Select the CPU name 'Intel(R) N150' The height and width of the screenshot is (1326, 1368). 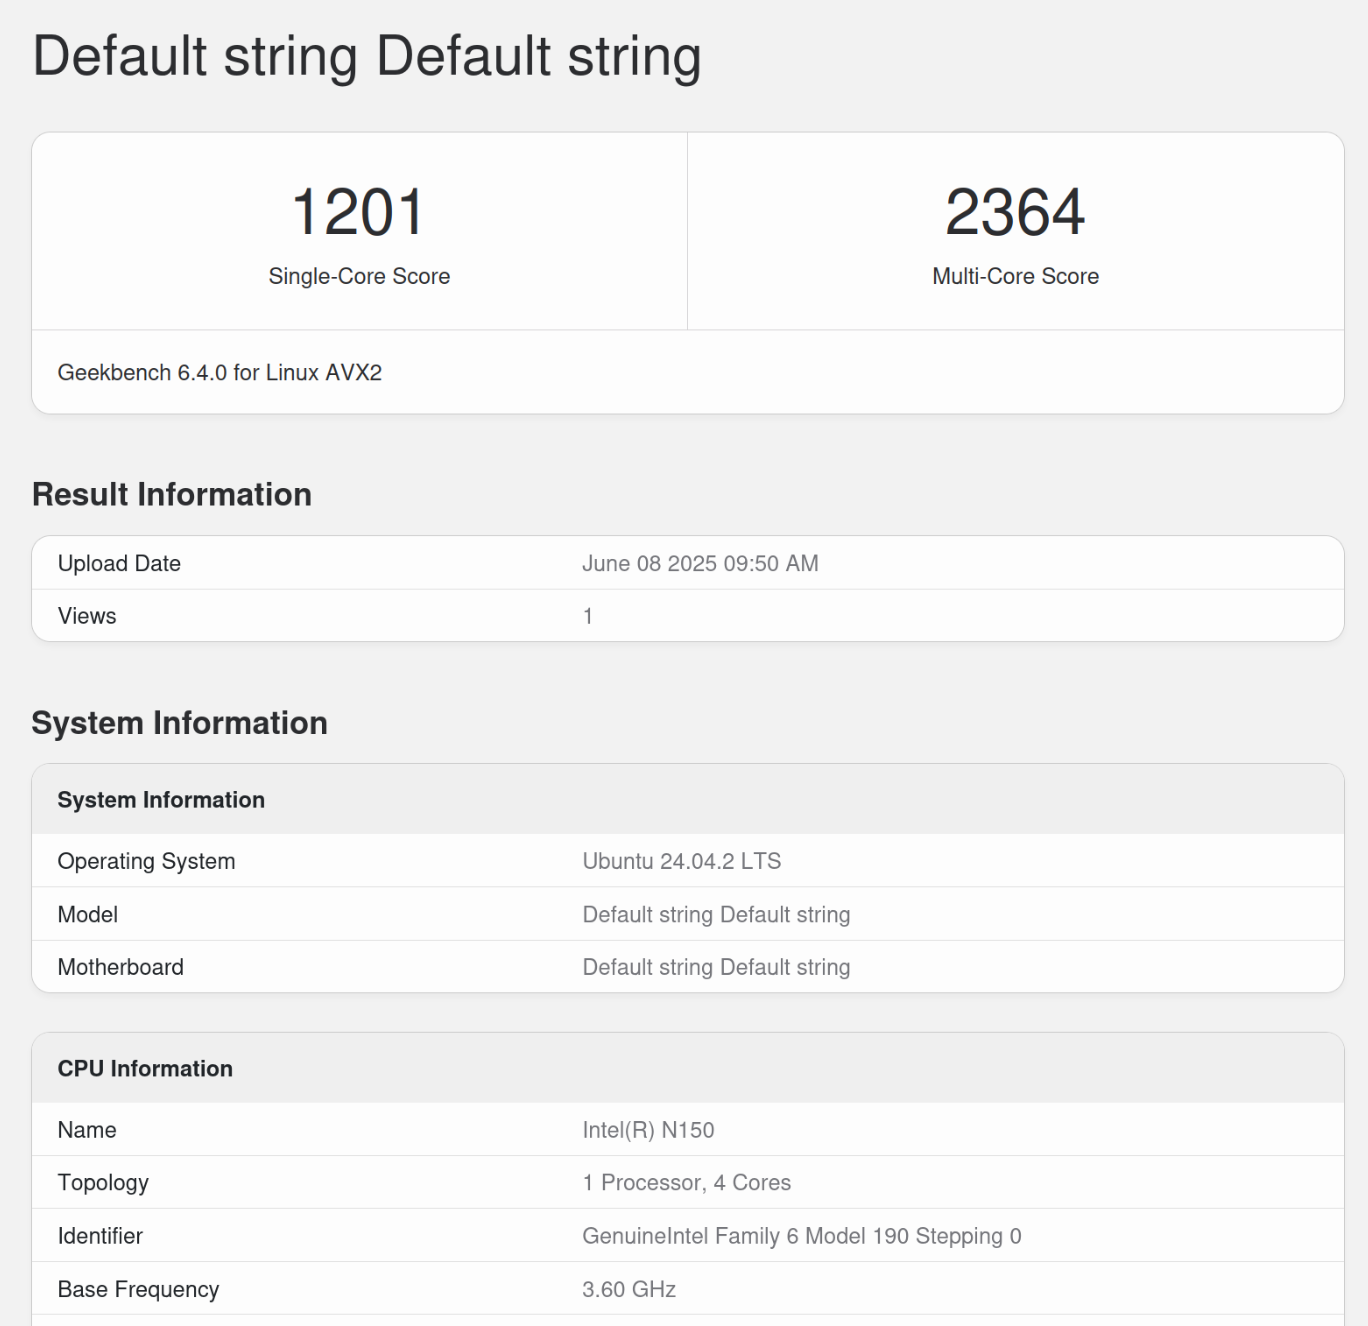[648, 1130]
